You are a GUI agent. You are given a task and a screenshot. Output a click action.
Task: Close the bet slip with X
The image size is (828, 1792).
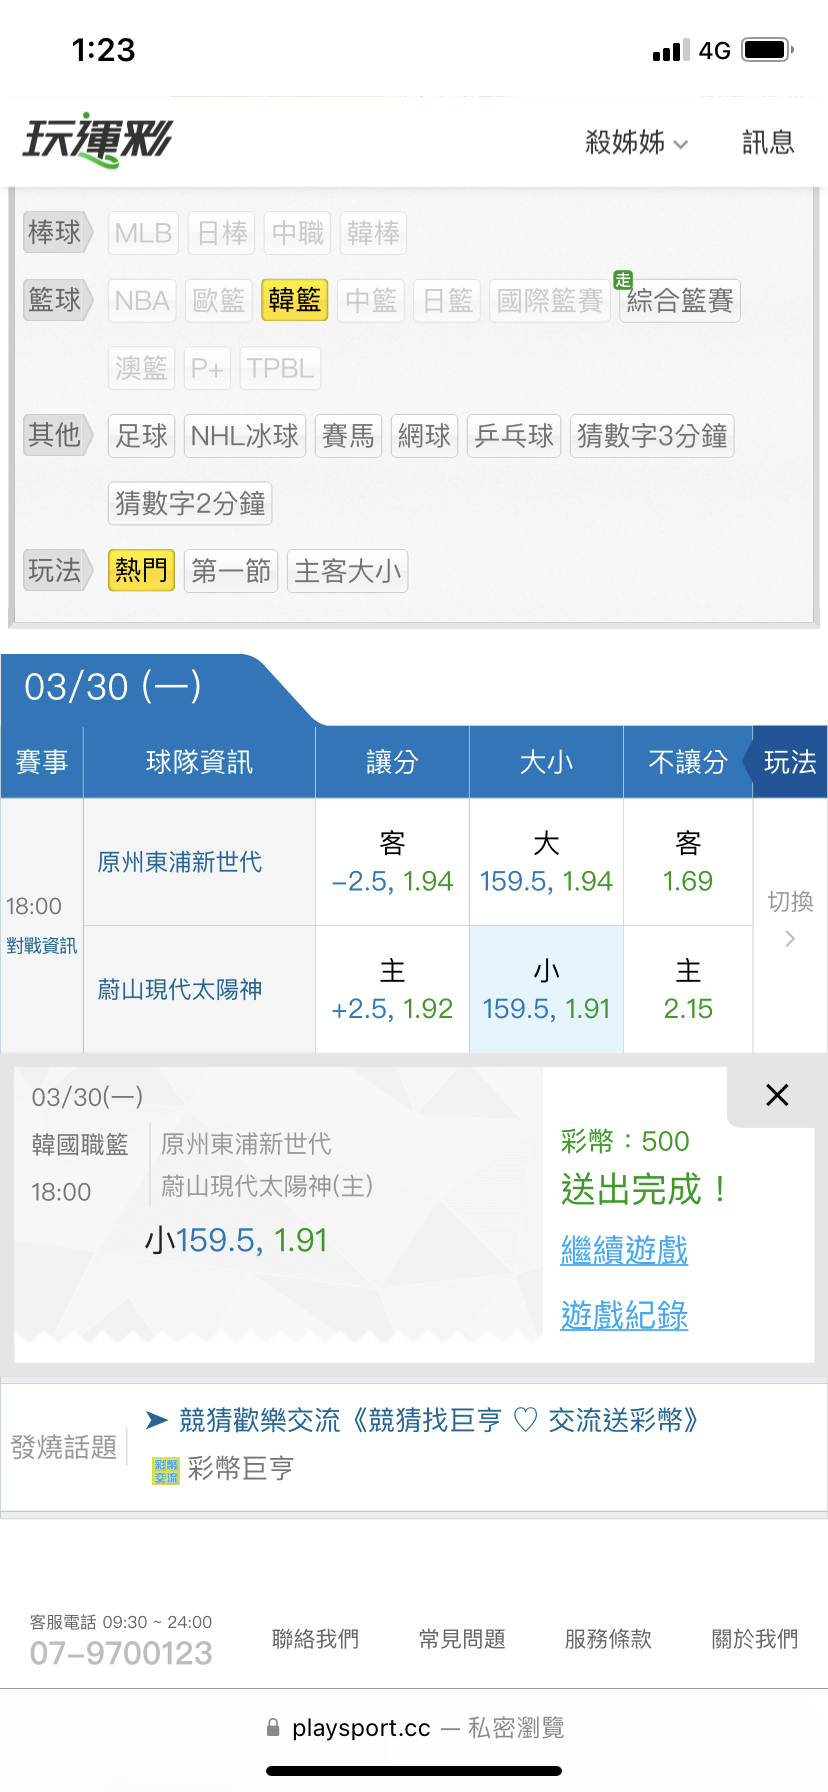click(777, 1095)
